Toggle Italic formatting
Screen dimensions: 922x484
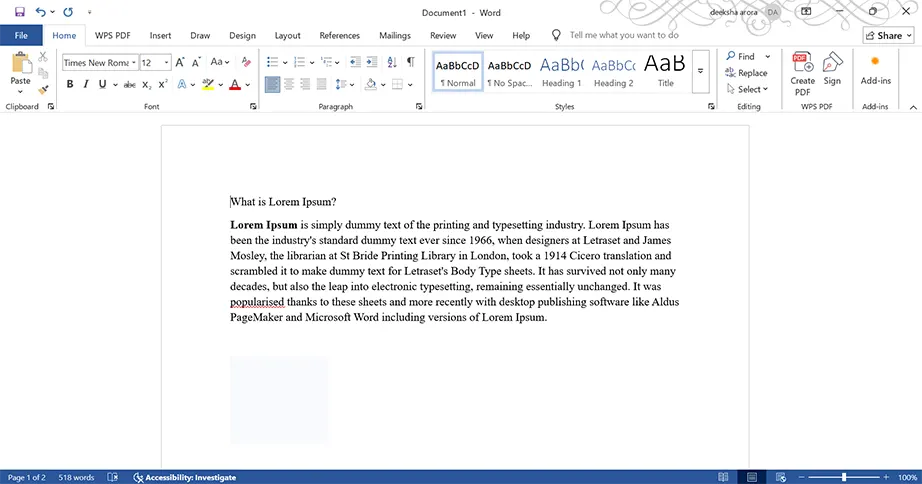point(86,85)
